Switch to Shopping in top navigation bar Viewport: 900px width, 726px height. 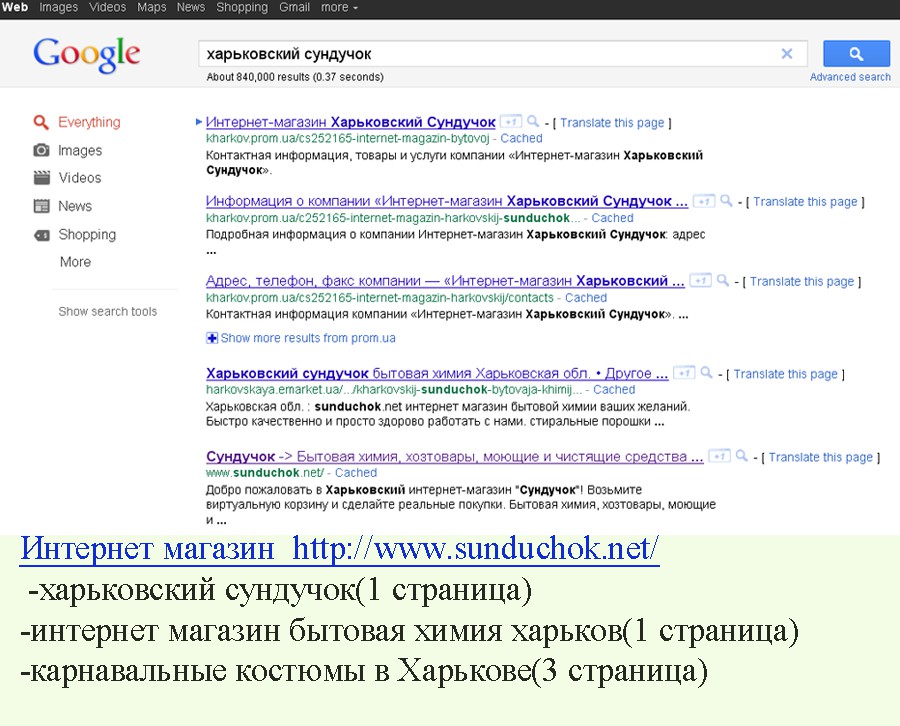pos(242,7)
